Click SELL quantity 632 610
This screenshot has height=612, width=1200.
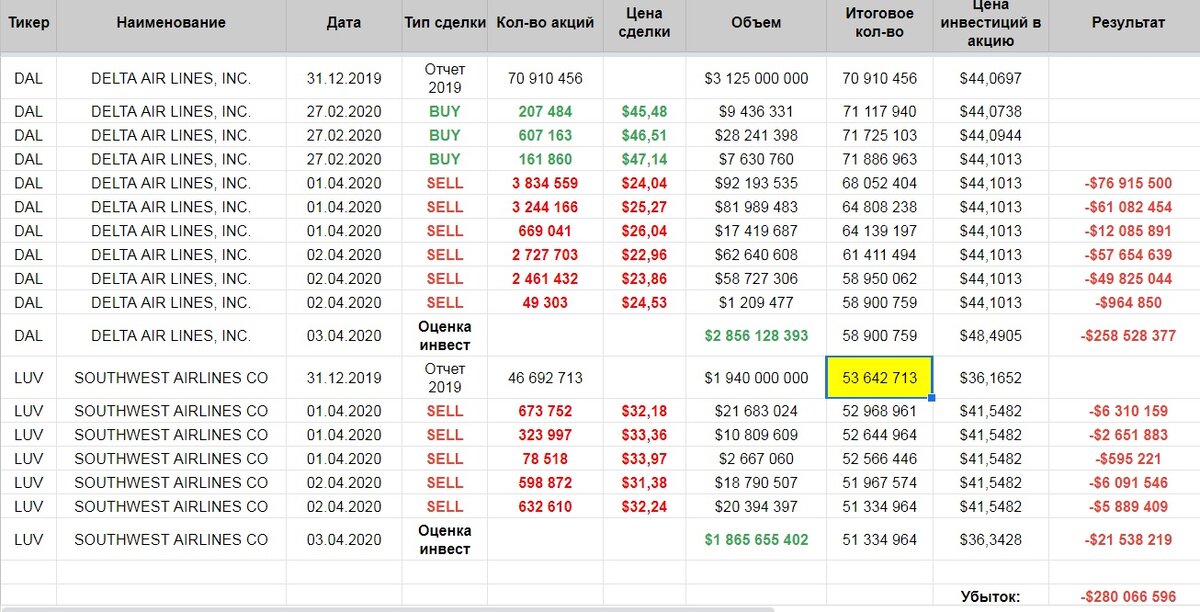[546, 507]
